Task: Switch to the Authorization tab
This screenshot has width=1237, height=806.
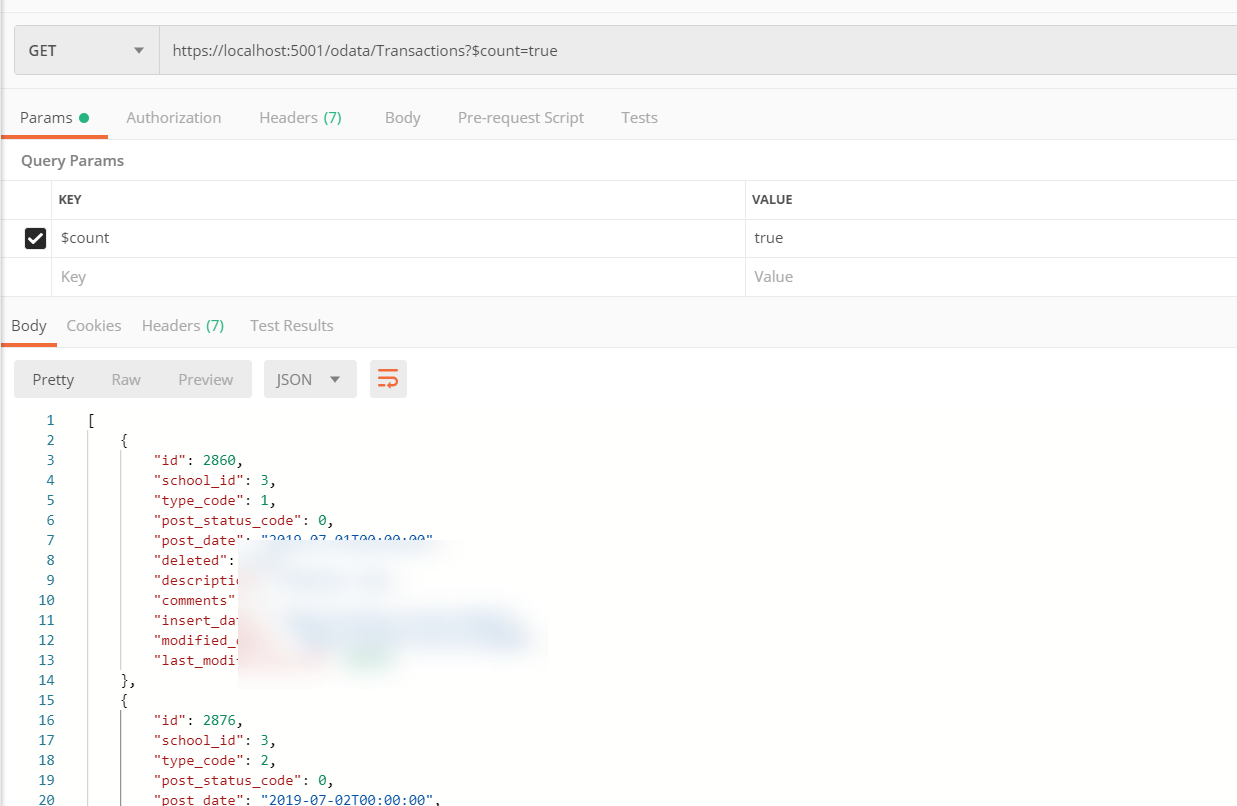Action: coord(173,117)
